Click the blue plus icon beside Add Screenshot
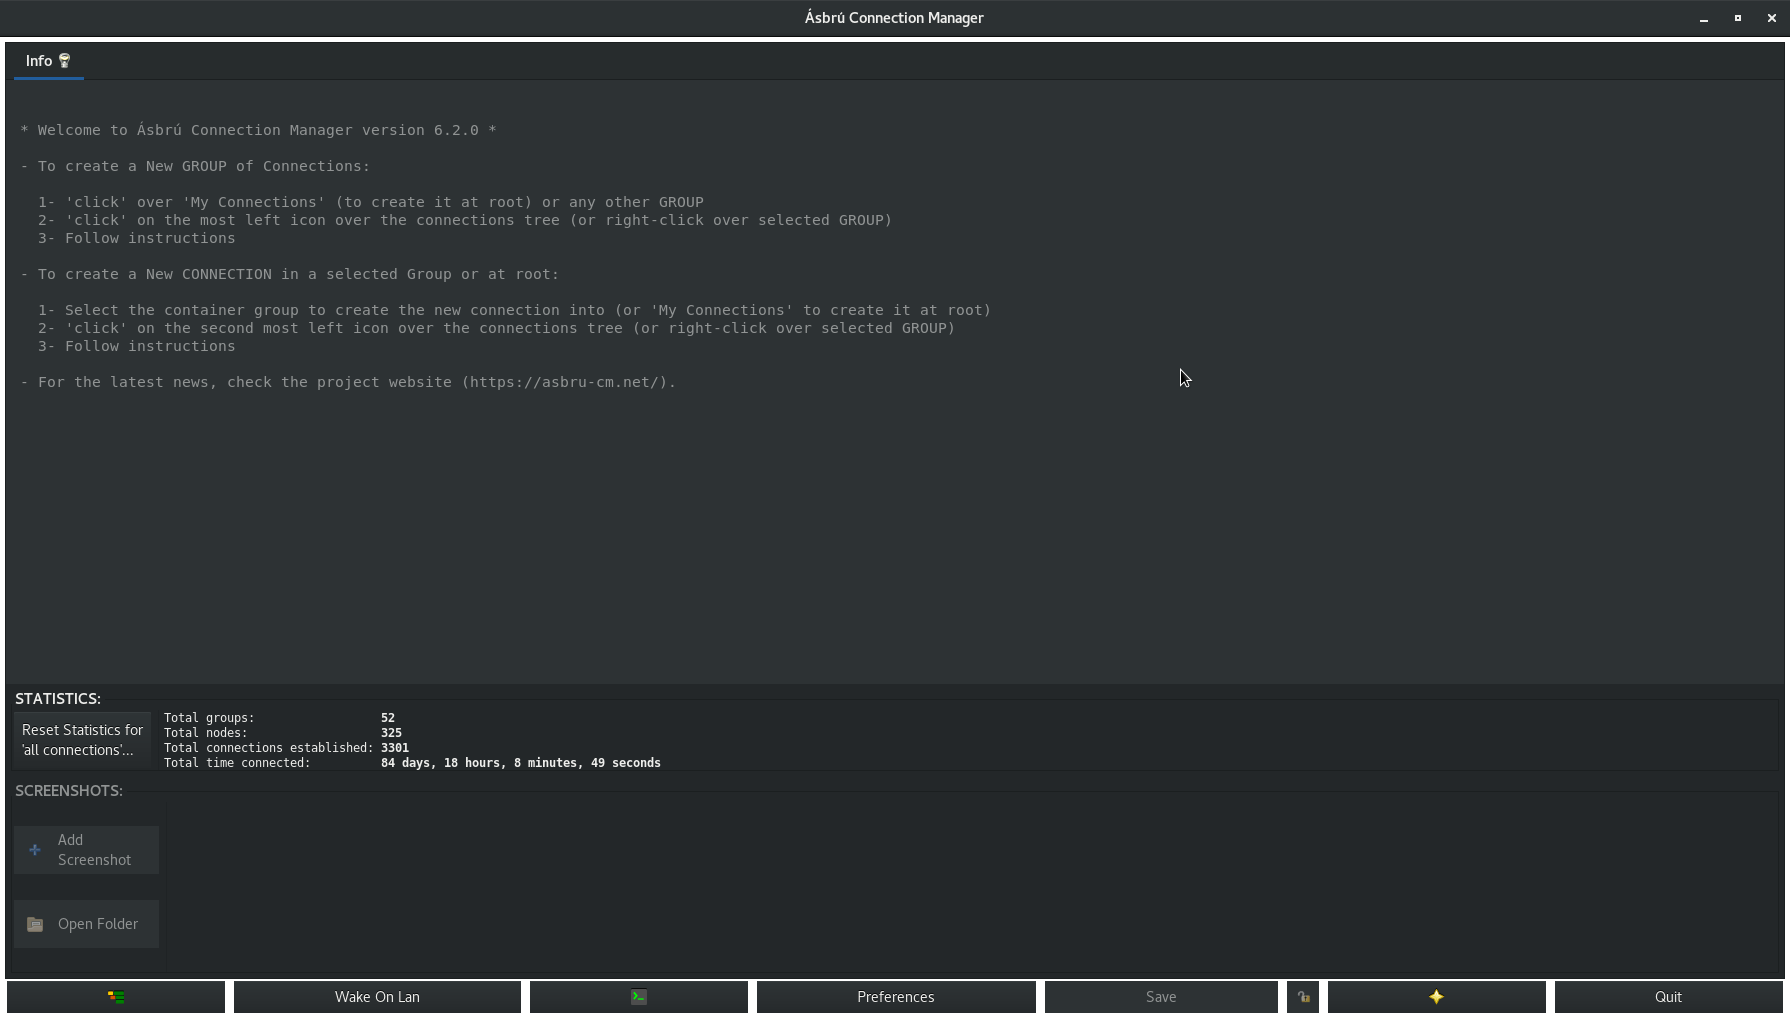 coord(33,849)
